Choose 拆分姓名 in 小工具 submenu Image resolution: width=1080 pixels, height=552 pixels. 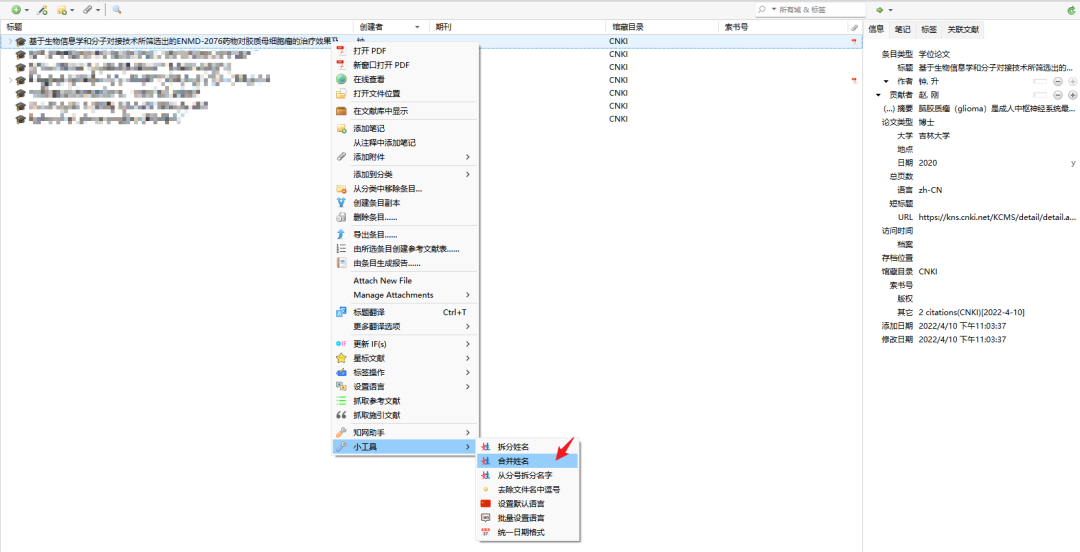coord(528,447)
